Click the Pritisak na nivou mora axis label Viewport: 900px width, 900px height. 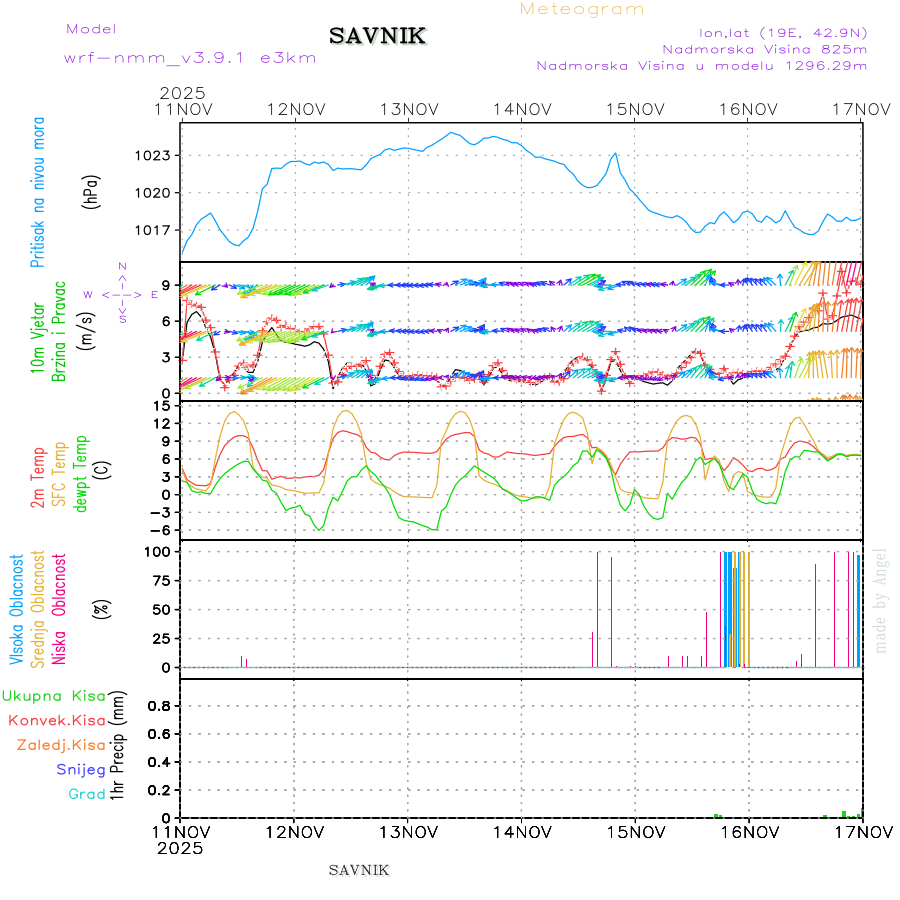click(39, 192)
